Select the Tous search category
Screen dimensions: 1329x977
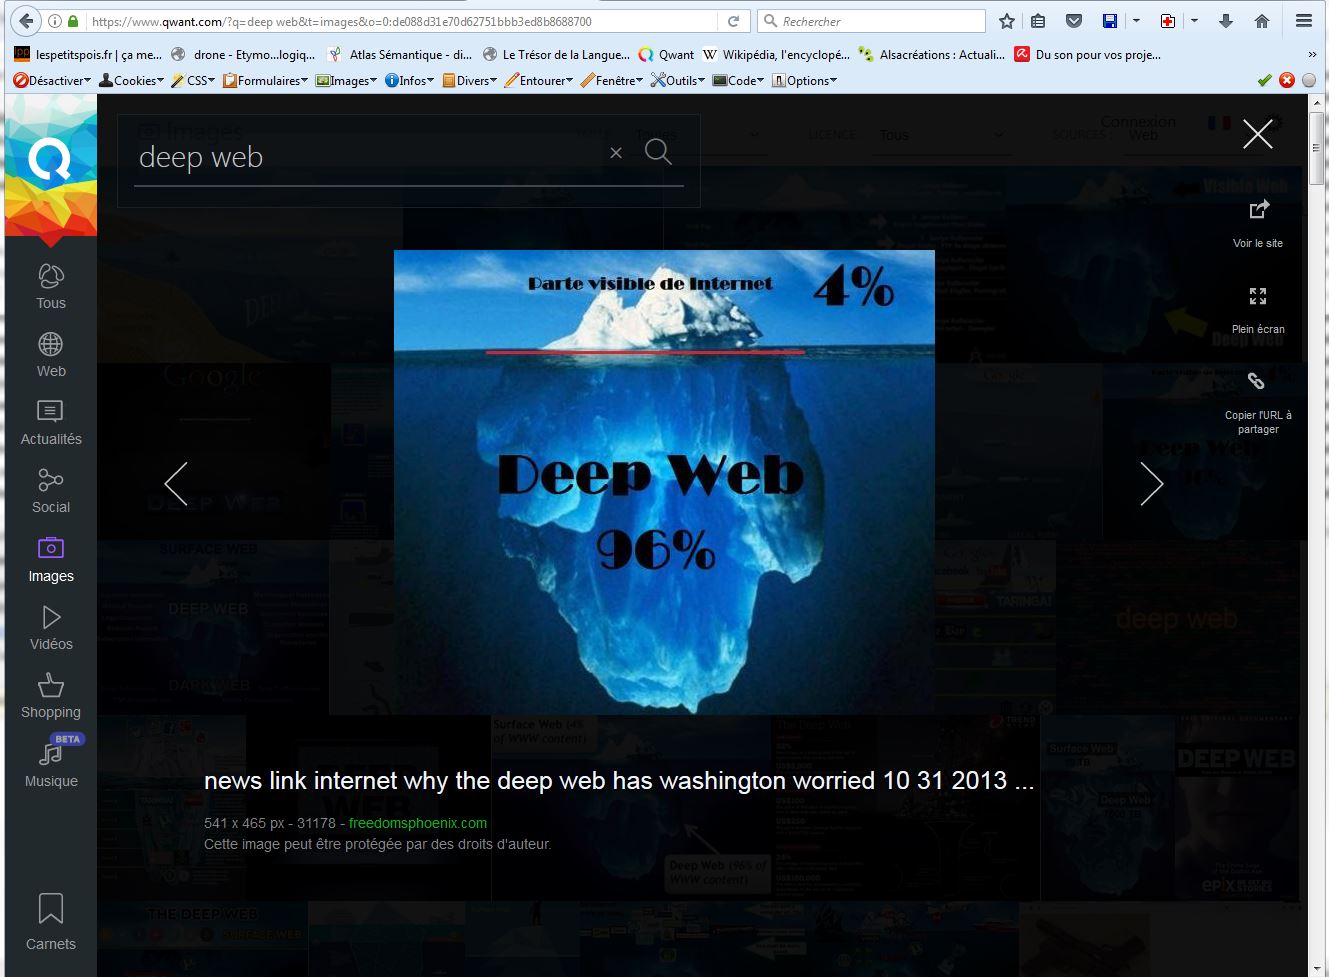point(51,288)
